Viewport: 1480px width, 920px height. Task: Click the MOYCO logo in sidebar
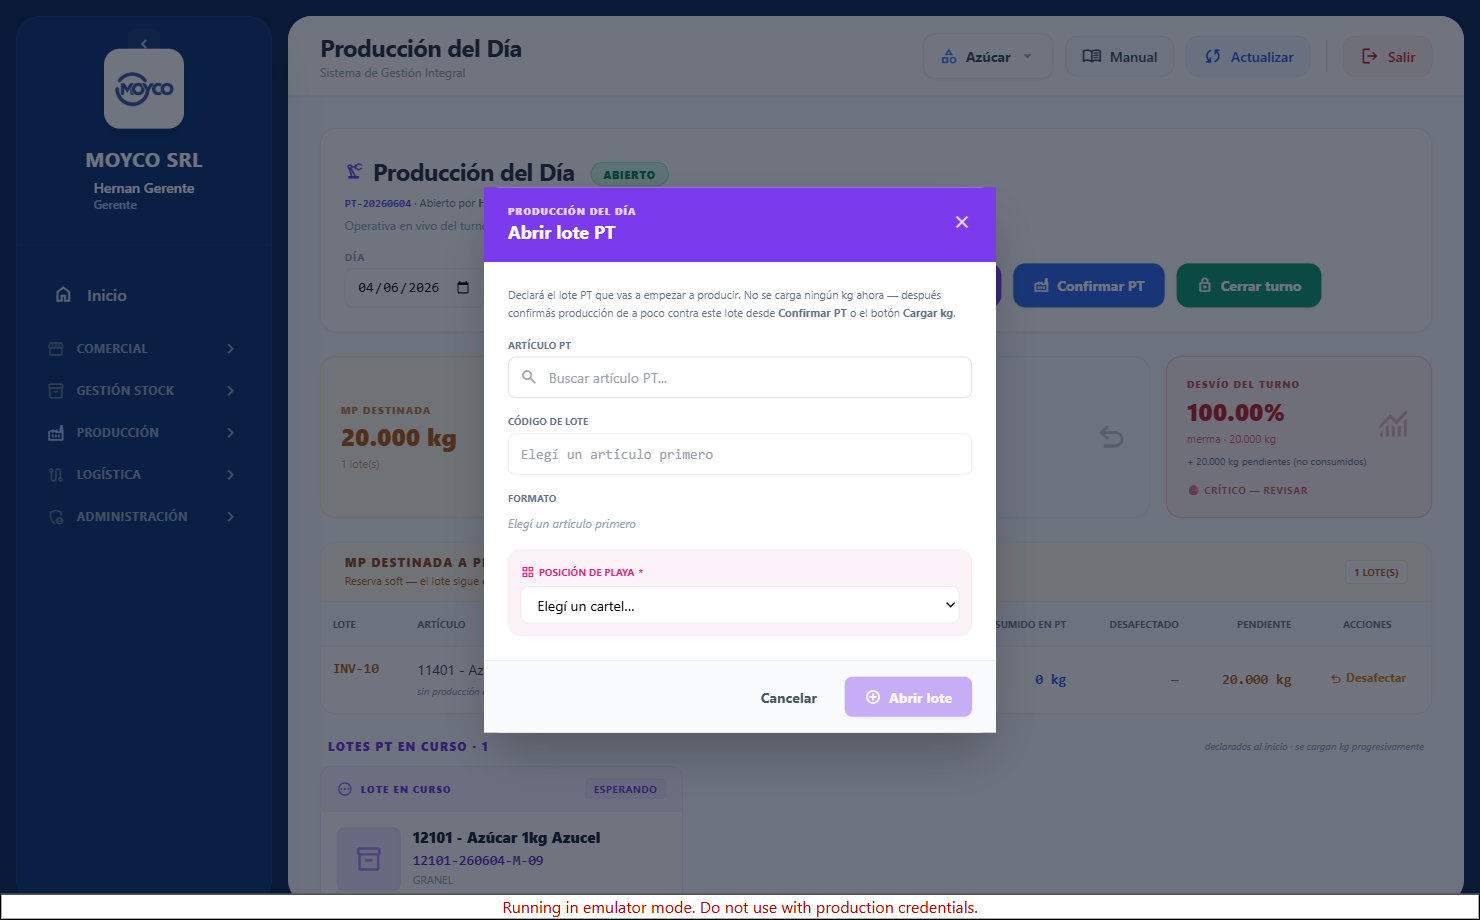(144, 89)
